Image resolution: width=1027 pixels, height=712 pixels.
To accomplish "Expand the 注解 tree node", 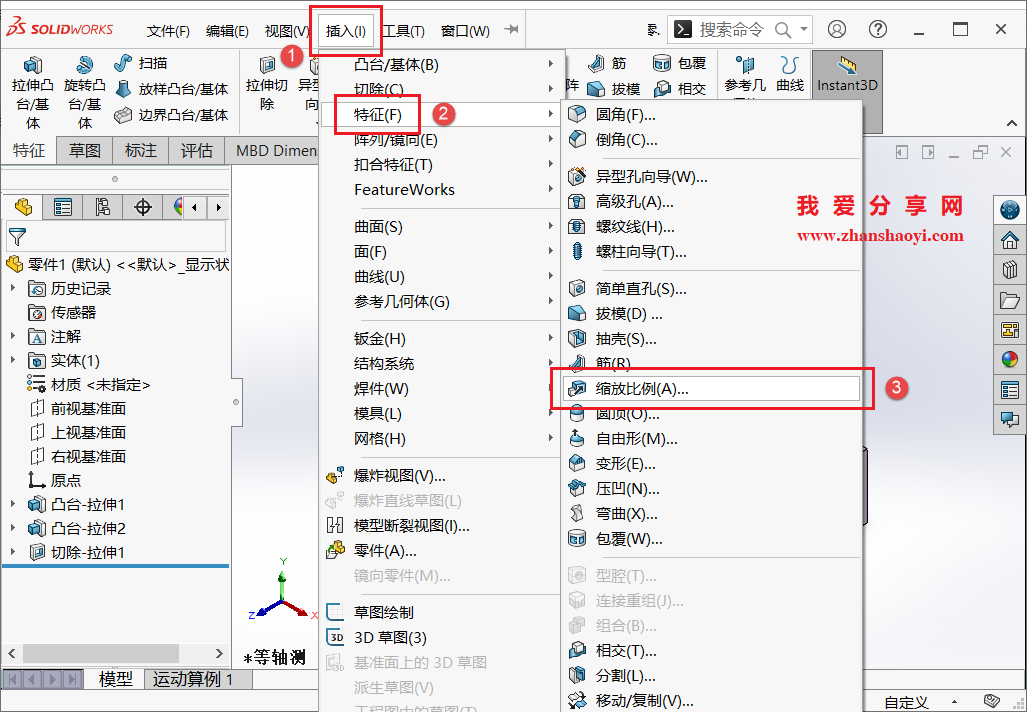I will coord(13,335).
